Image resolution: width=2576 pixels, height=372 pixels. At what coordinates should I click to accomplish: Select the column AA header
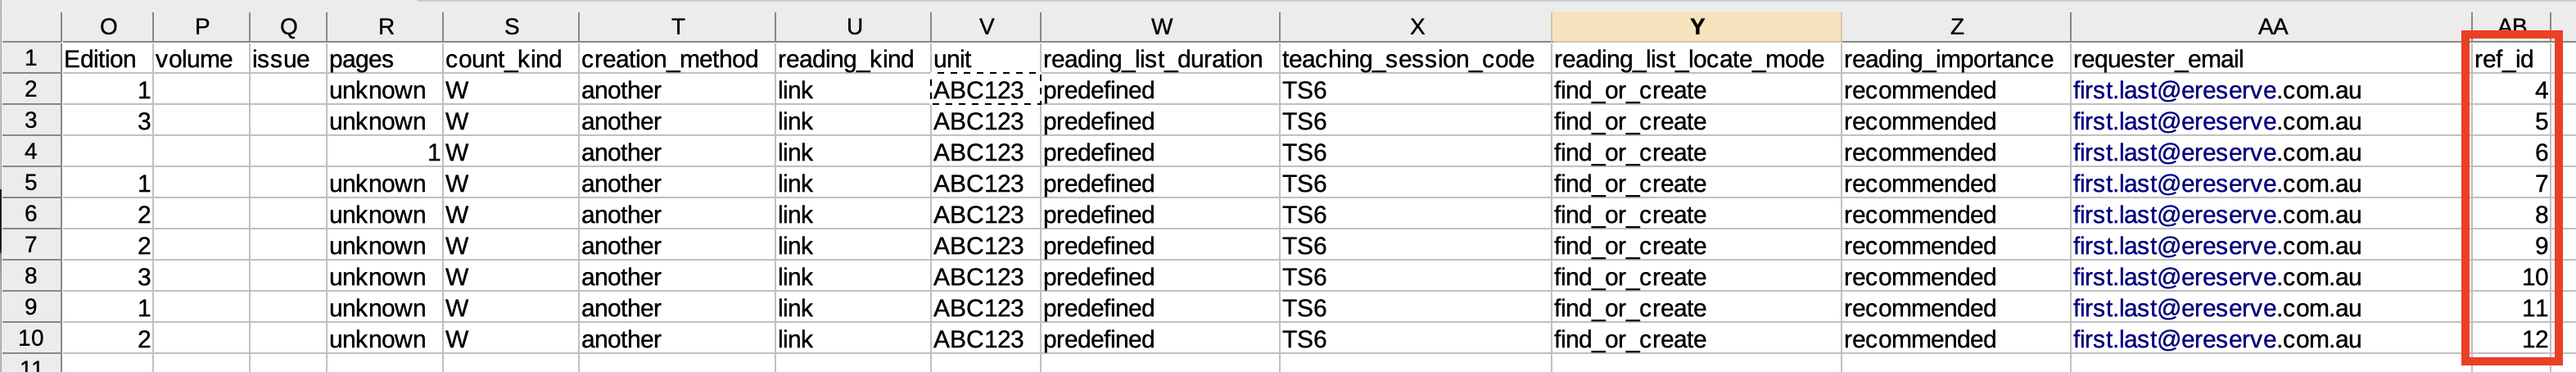coord(2271,27)
